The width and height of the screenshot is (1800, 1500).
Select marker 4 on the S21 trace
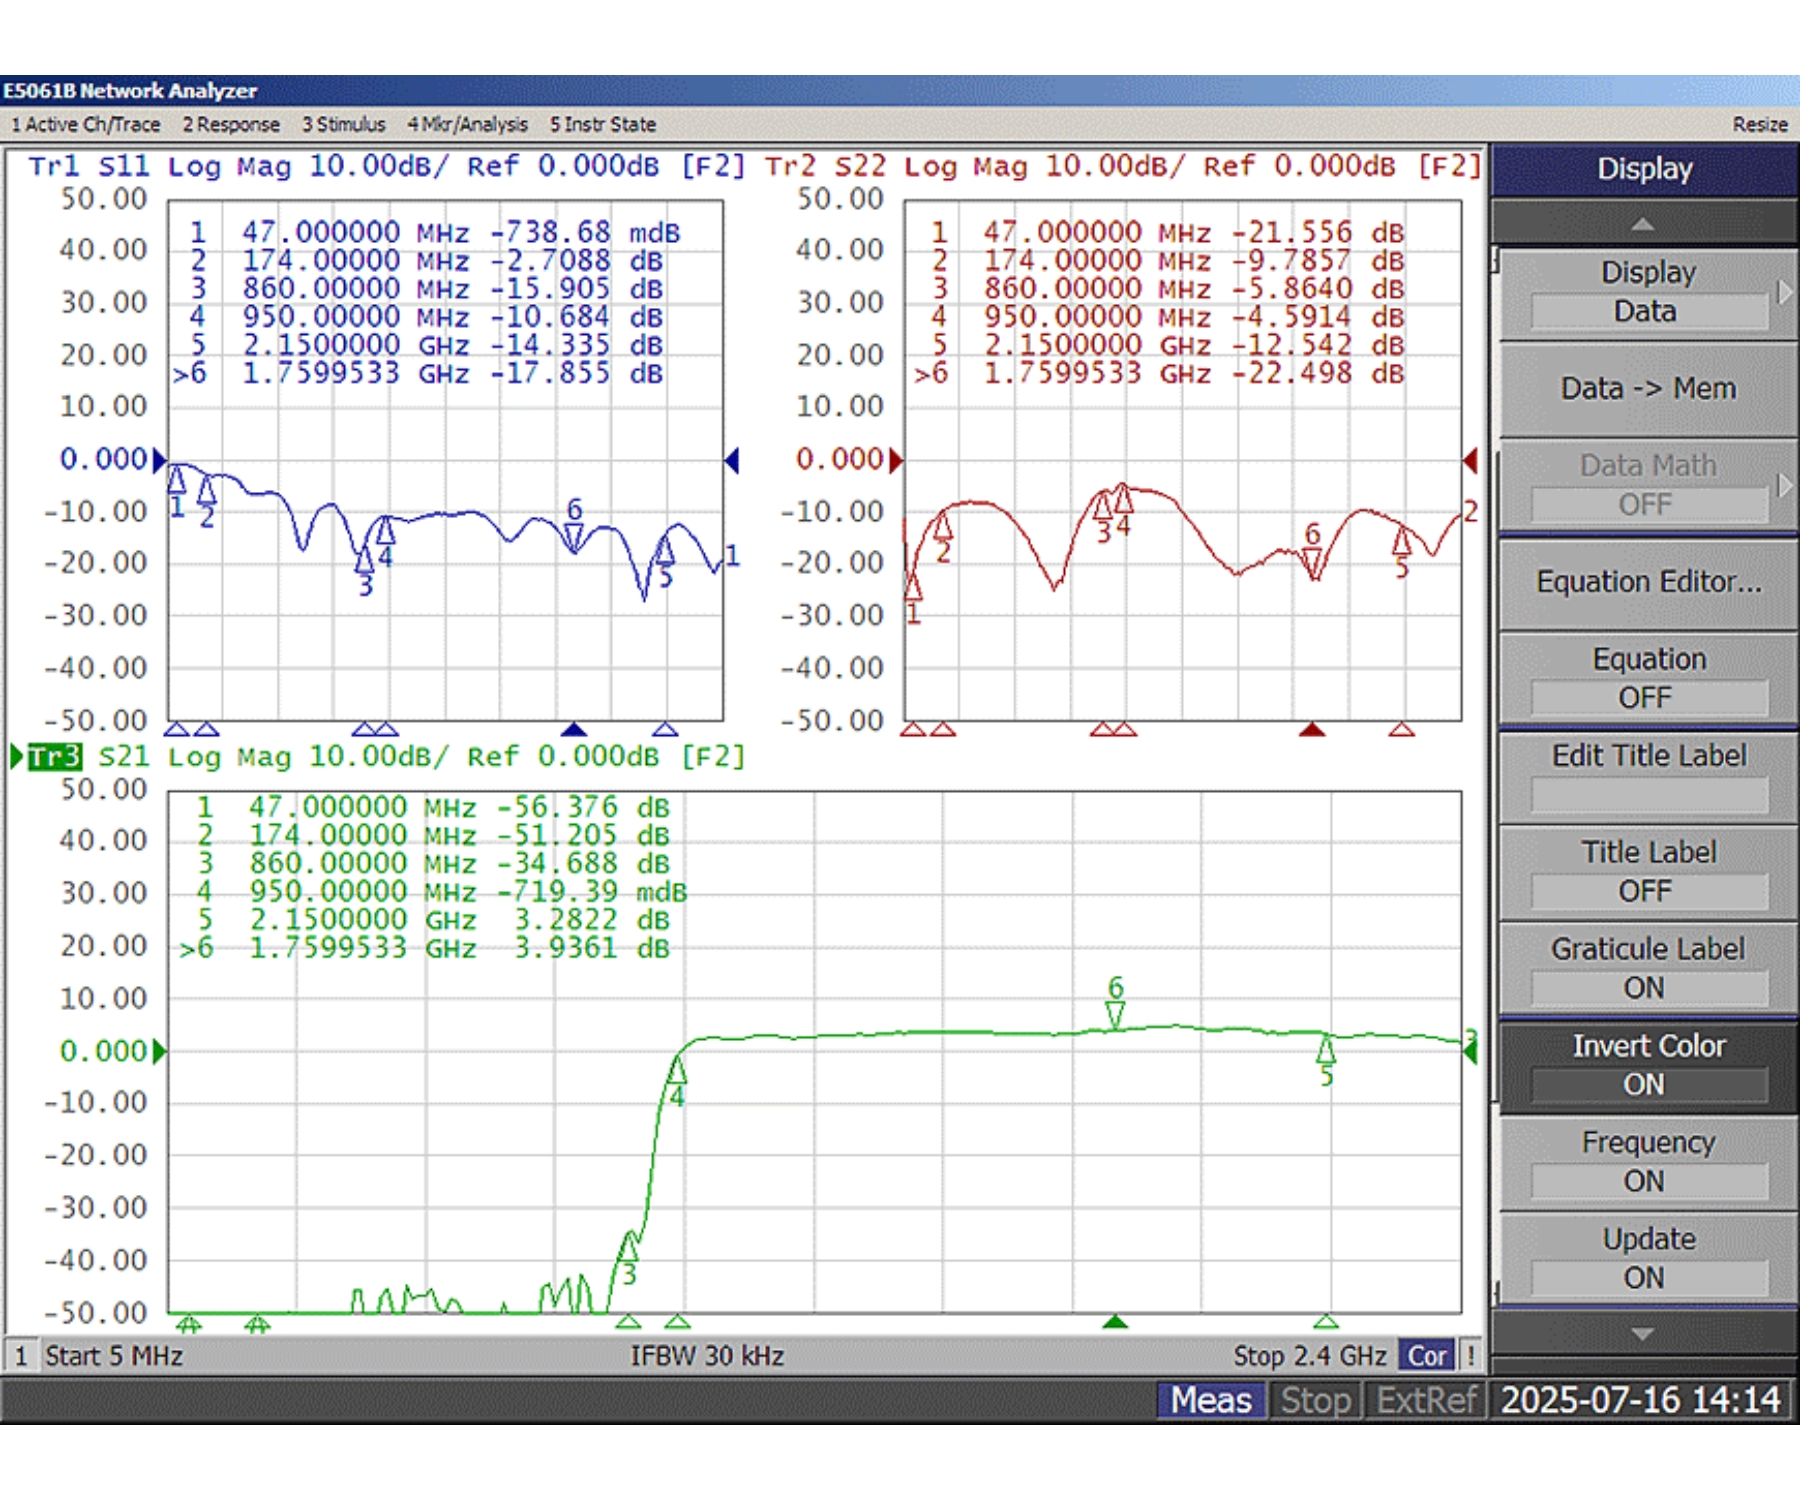[677, 1072]
